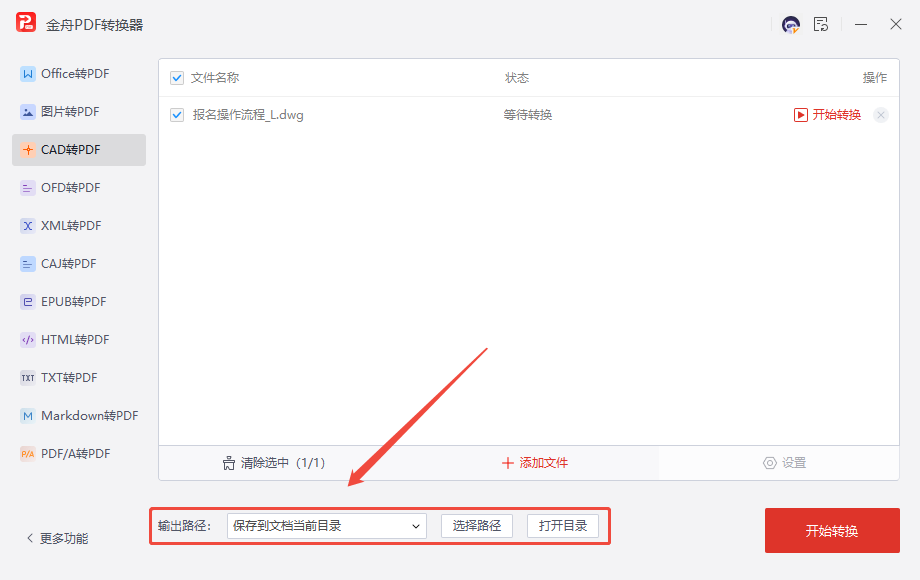This screenshot has height=580, width=920.
Task: Click the 等待转换 status text
Action: coord(527,115)
